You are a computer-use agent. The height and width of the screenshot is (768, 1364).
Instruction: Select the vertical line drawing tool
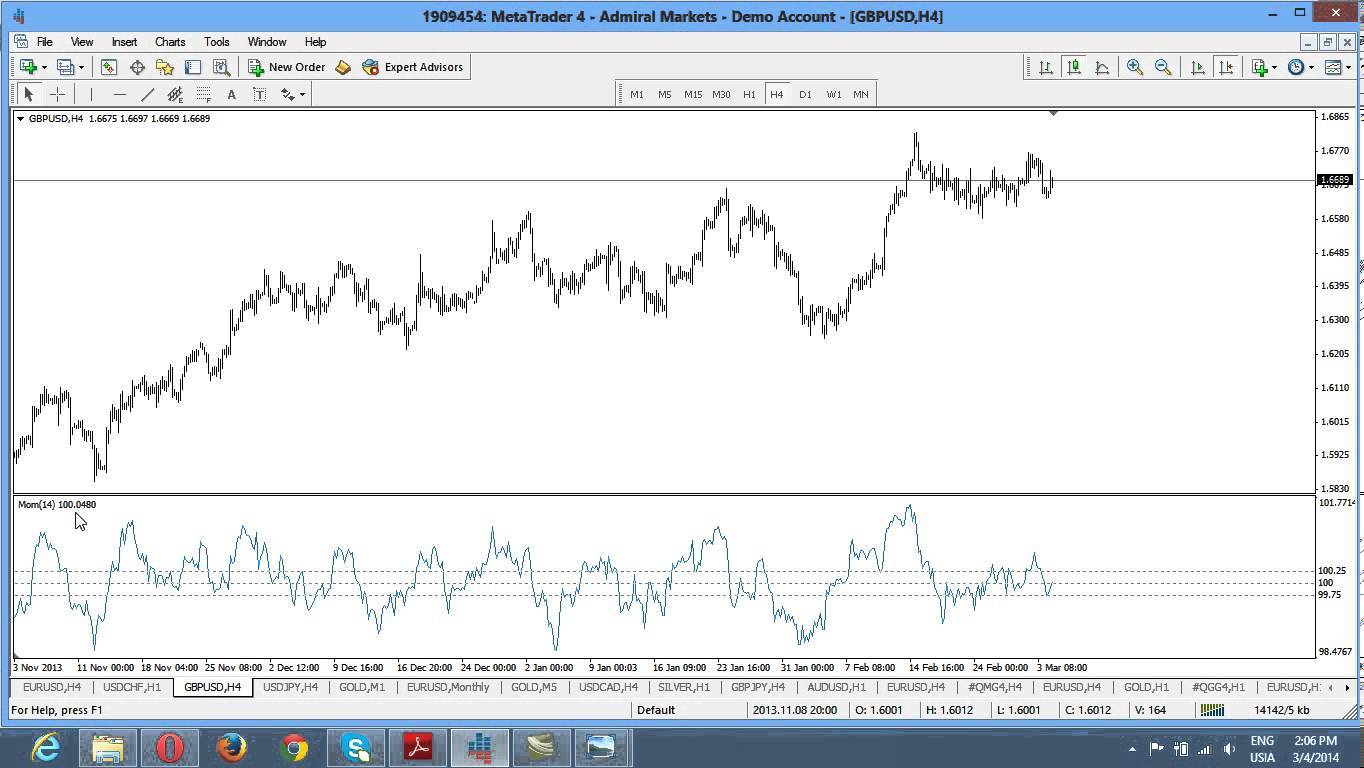pyautogui.click(x=91, y=94)
